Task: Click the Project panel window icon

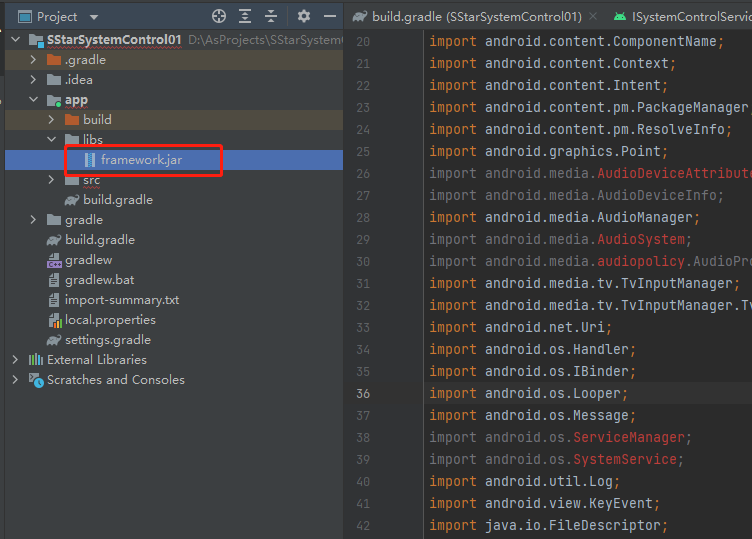Action: tap(24, 17)
